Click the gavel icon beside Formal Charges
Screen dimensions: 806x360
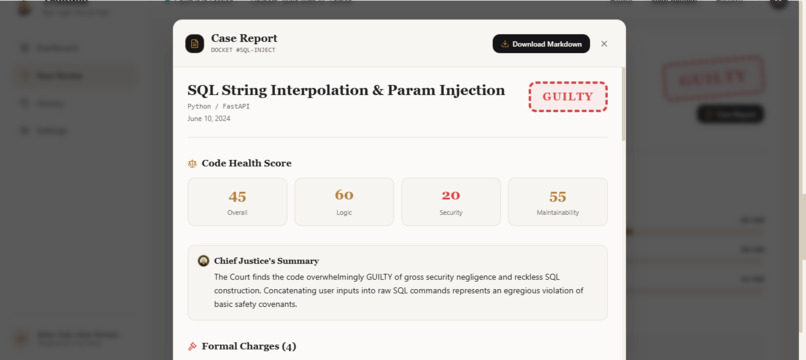(x=192, y=346)
